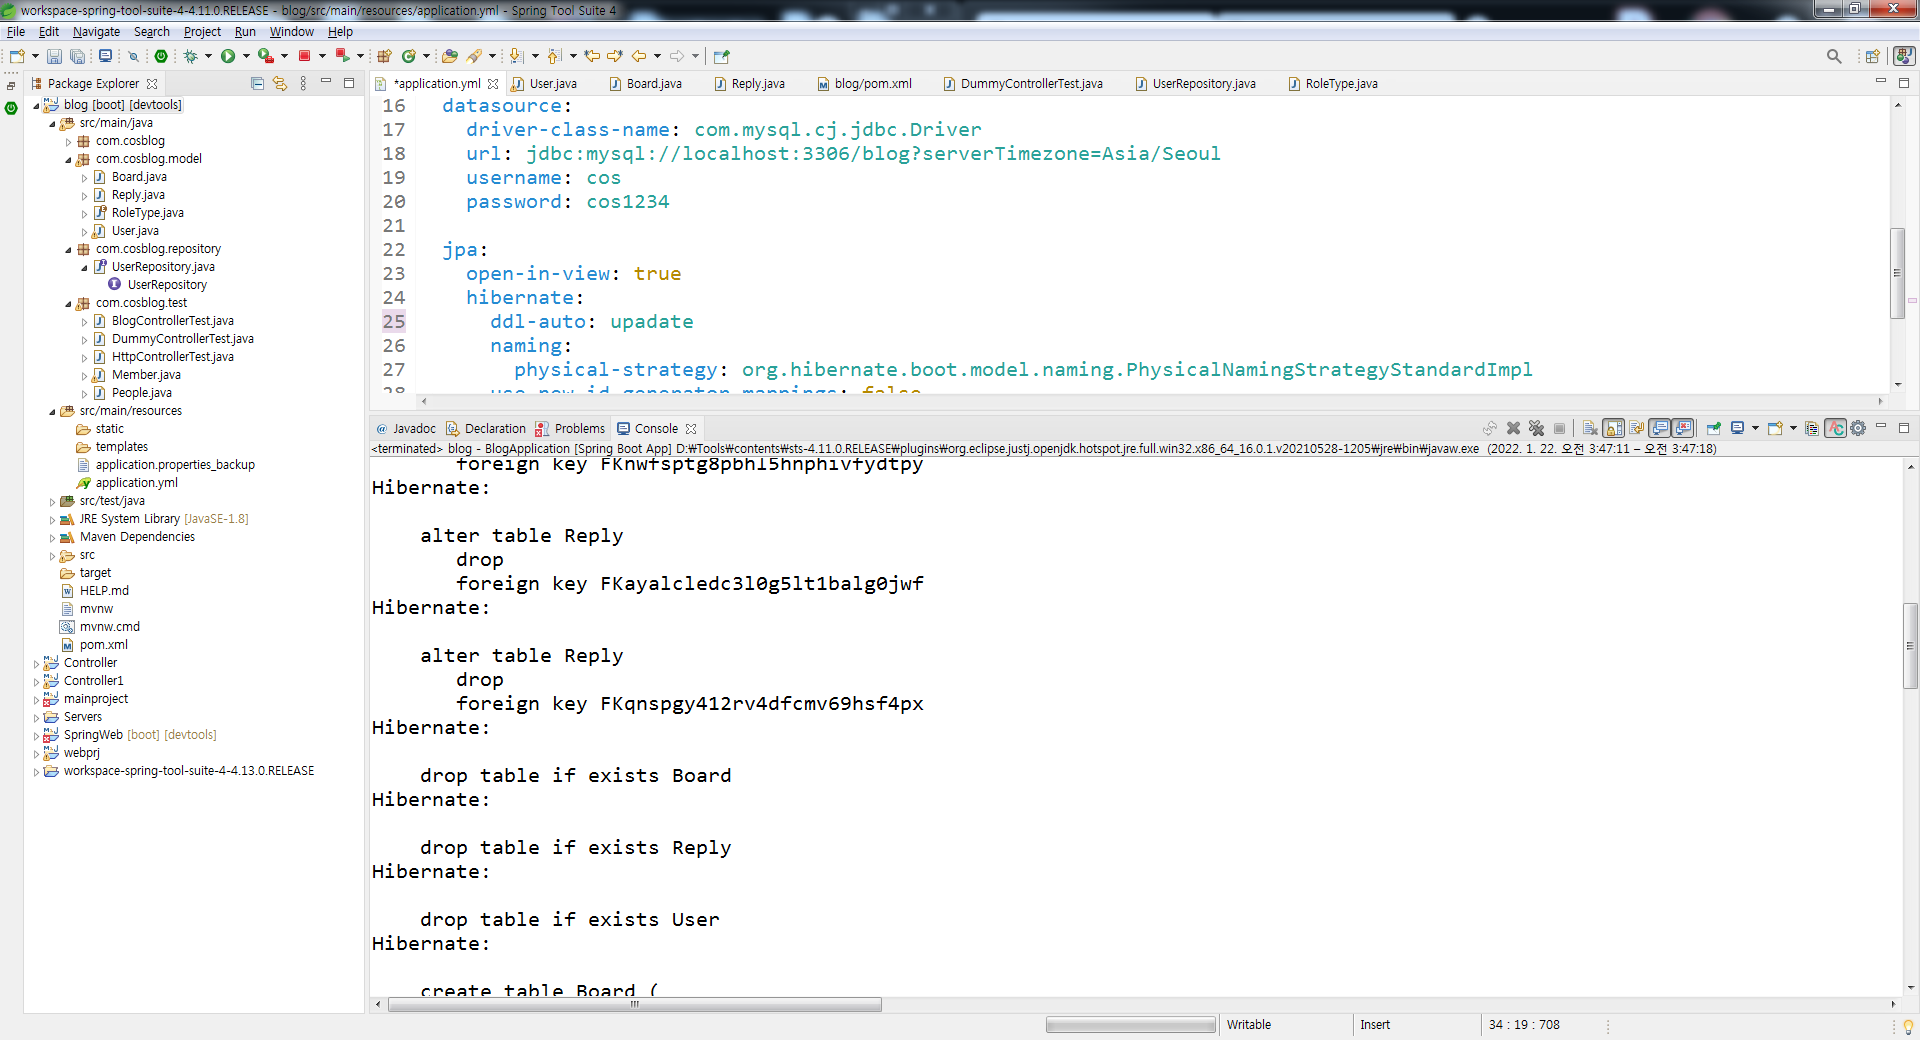
Task: Open the Debug button dropdown arrow
Action: pyautogui.click(x=208, y=56)
